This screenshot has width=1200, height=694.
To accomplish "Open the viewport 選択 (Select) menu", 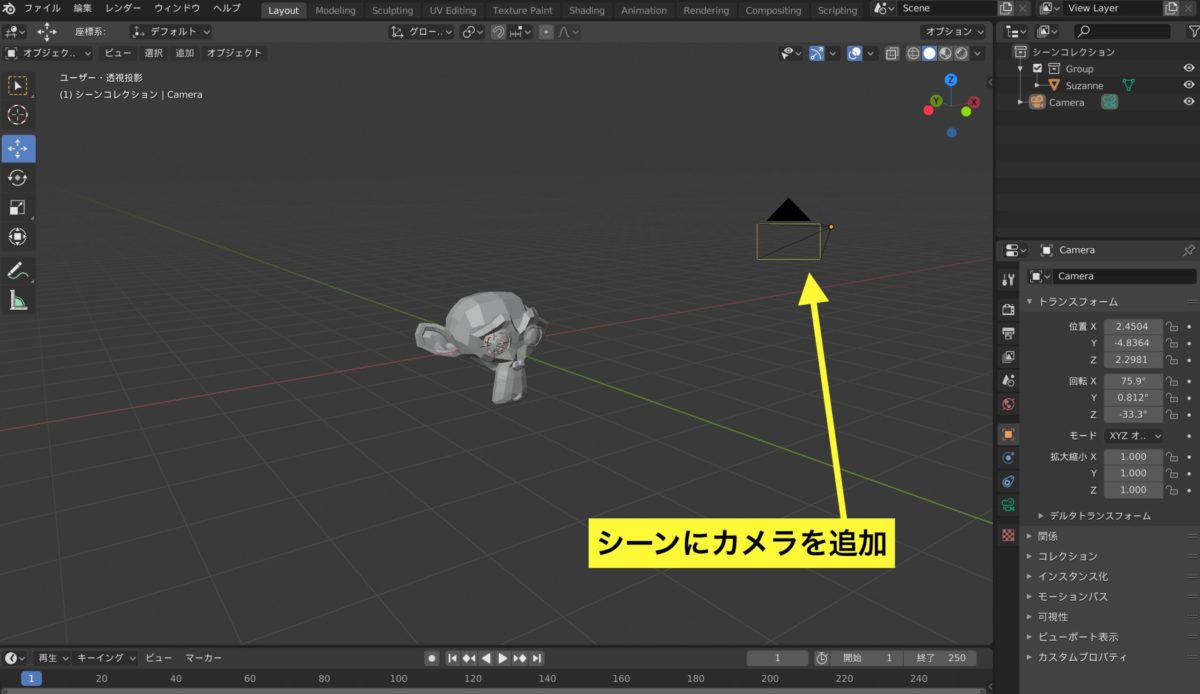I will [153, 53].
